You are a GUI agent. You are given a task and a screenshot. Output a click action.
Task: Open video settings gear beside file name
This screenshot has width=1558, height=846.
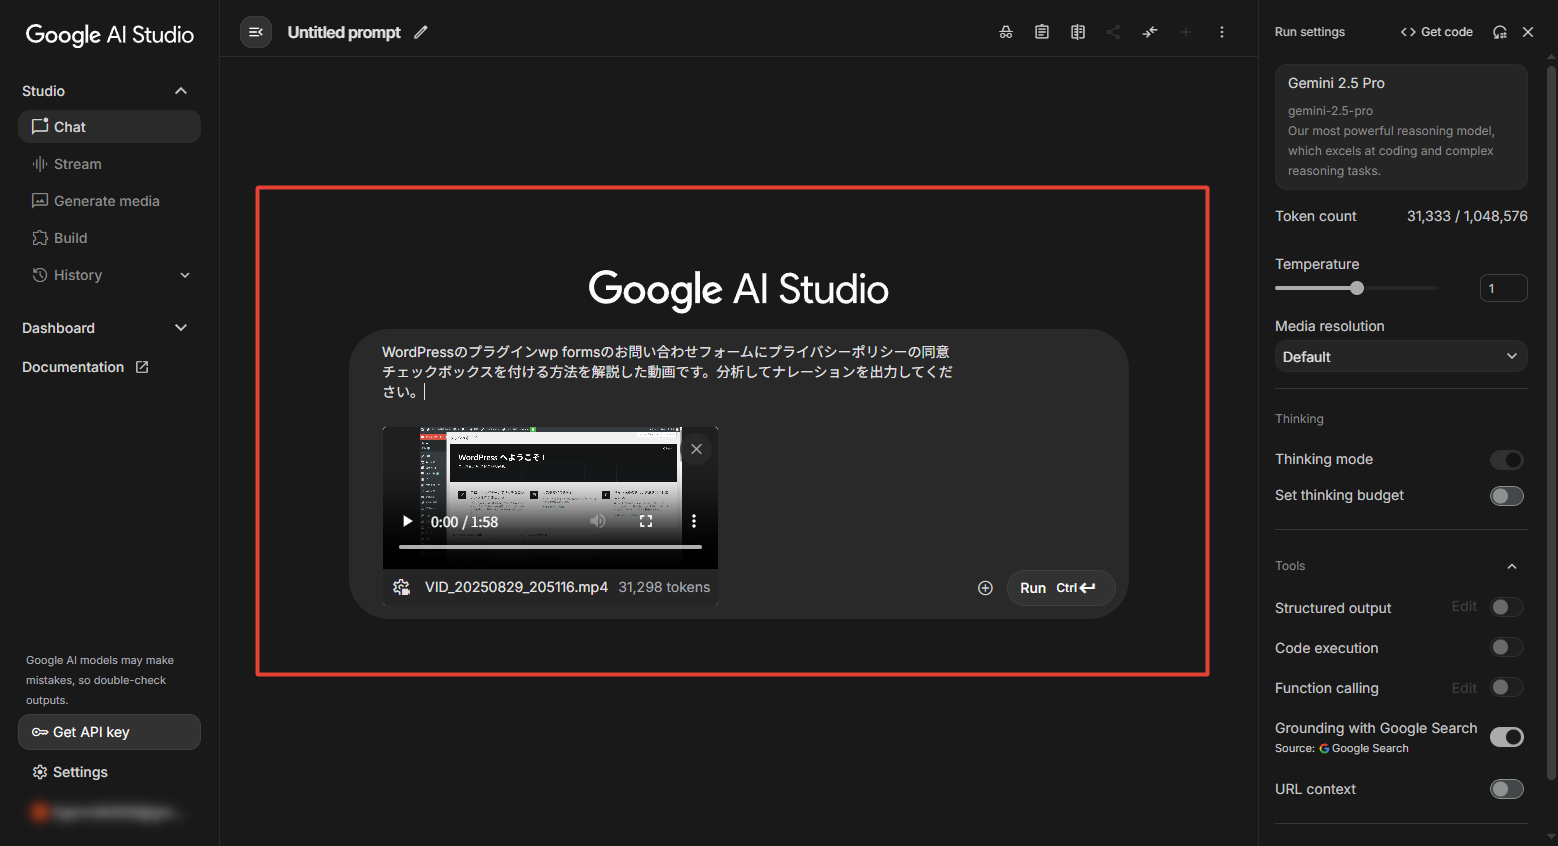(x=402, y=587)
